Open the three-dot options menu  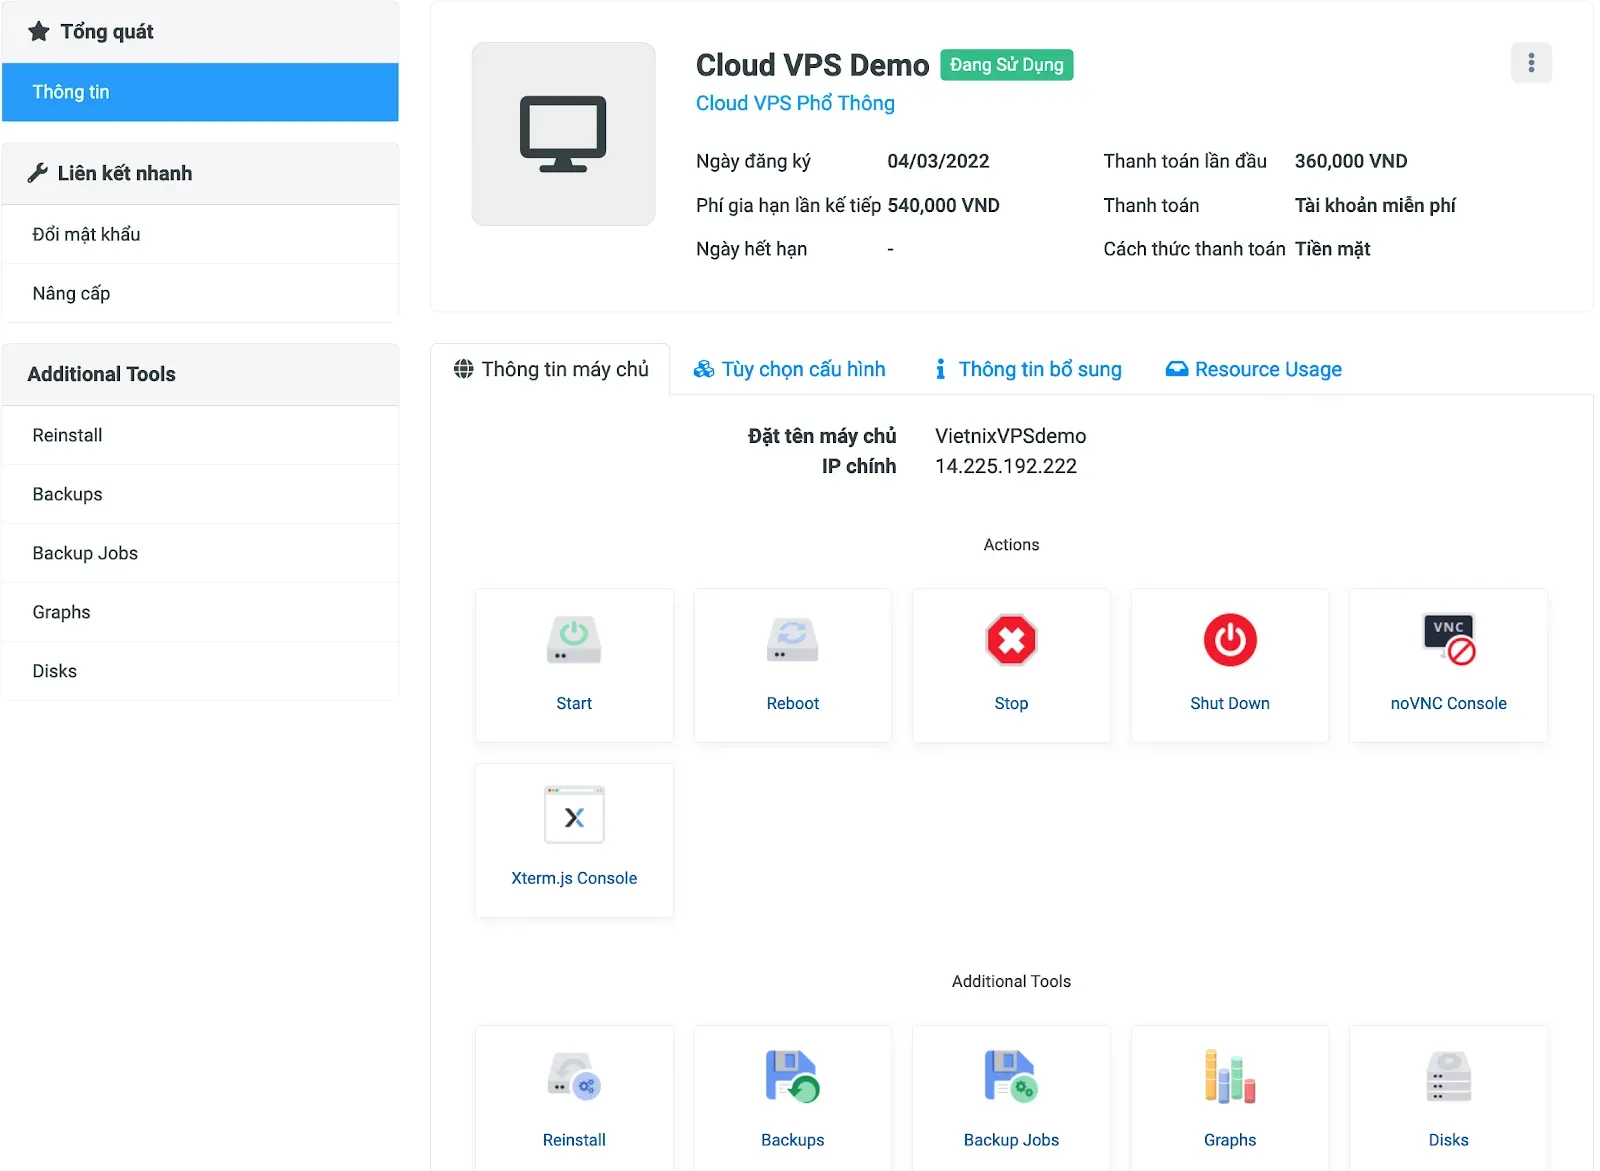(x=1531, y=63)
